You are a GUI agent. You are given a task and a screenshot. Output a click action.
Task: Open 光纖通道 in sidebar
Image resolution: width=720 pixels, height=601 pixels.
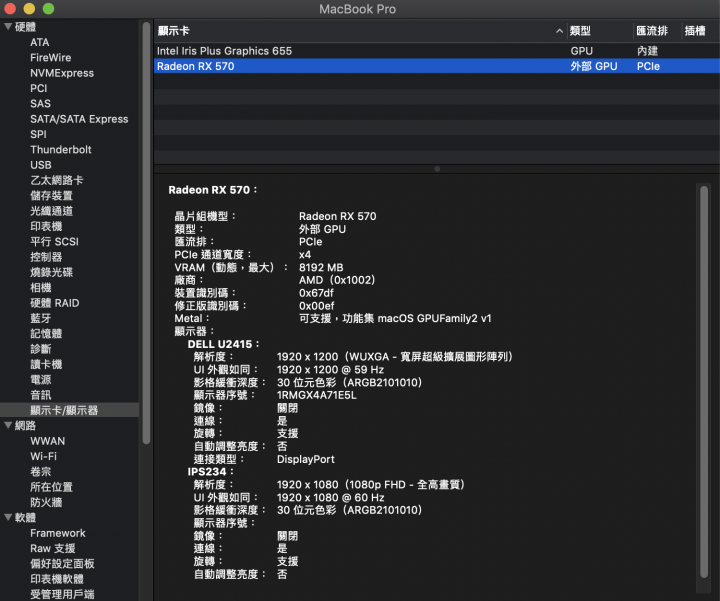51,211
